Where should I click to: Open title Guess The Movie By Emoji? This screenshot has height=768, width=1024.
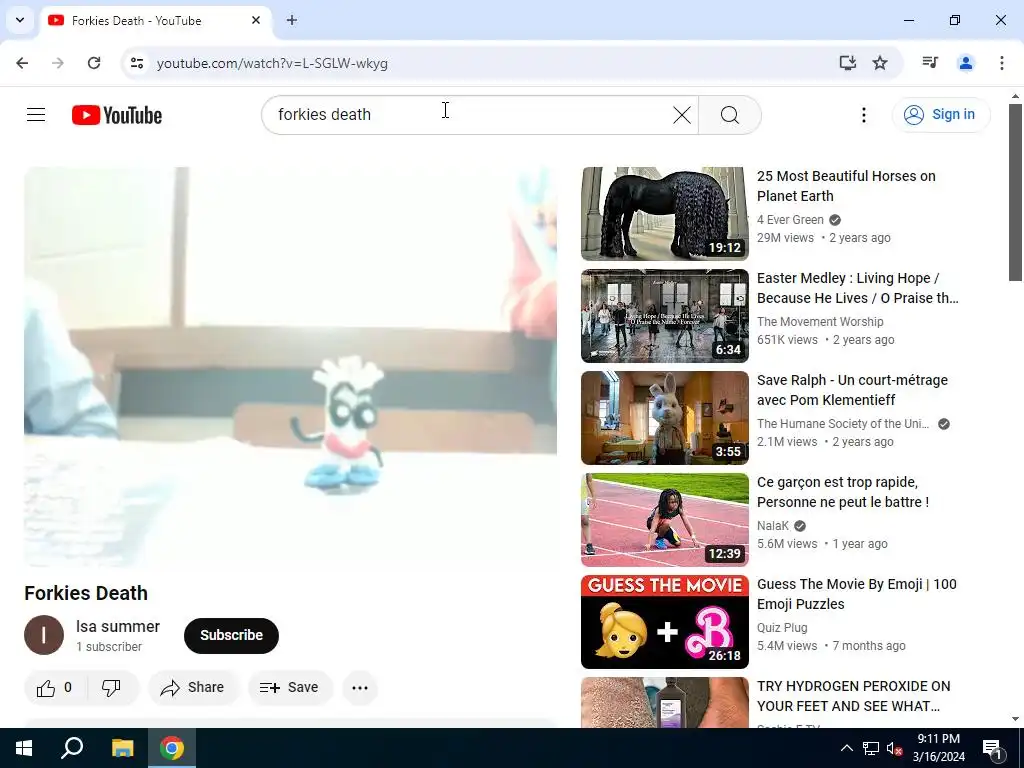(857, 594)
